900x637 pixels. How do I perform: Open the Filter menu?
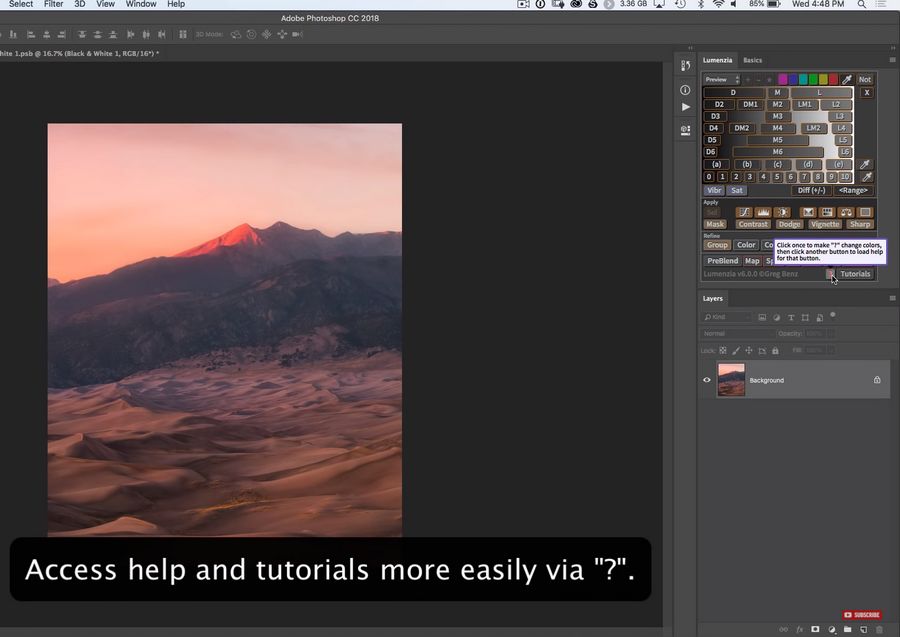point(53,4)
